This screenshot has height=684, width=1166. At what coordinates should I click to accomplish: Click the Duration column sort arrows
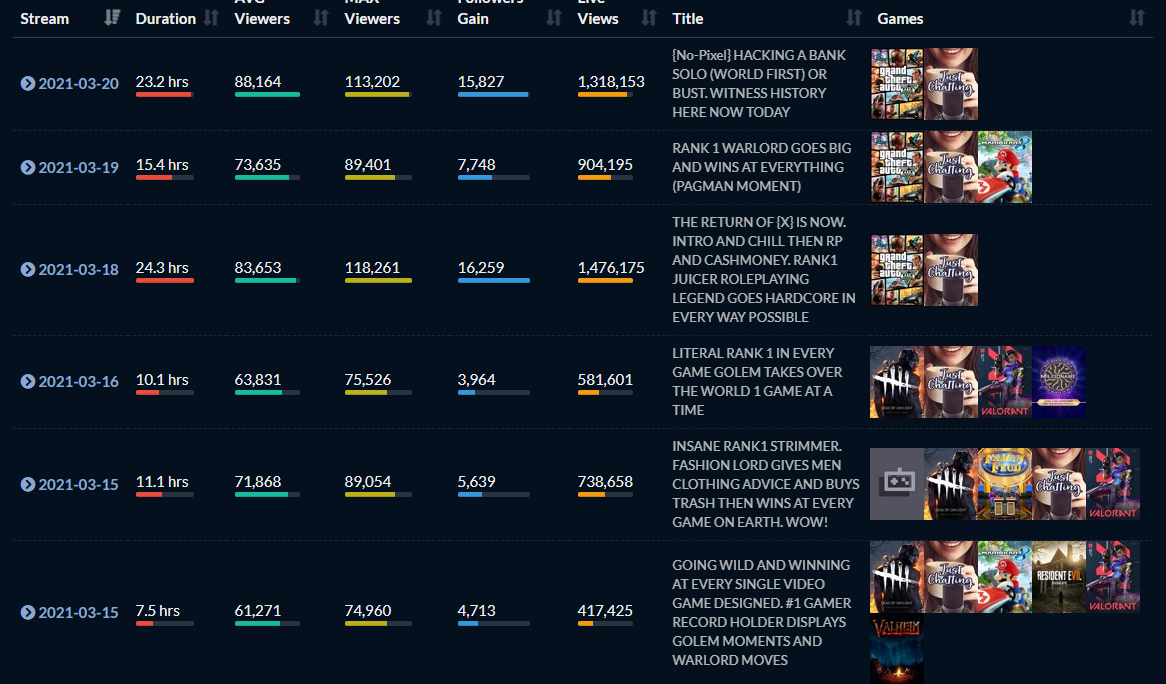(211, 18)
